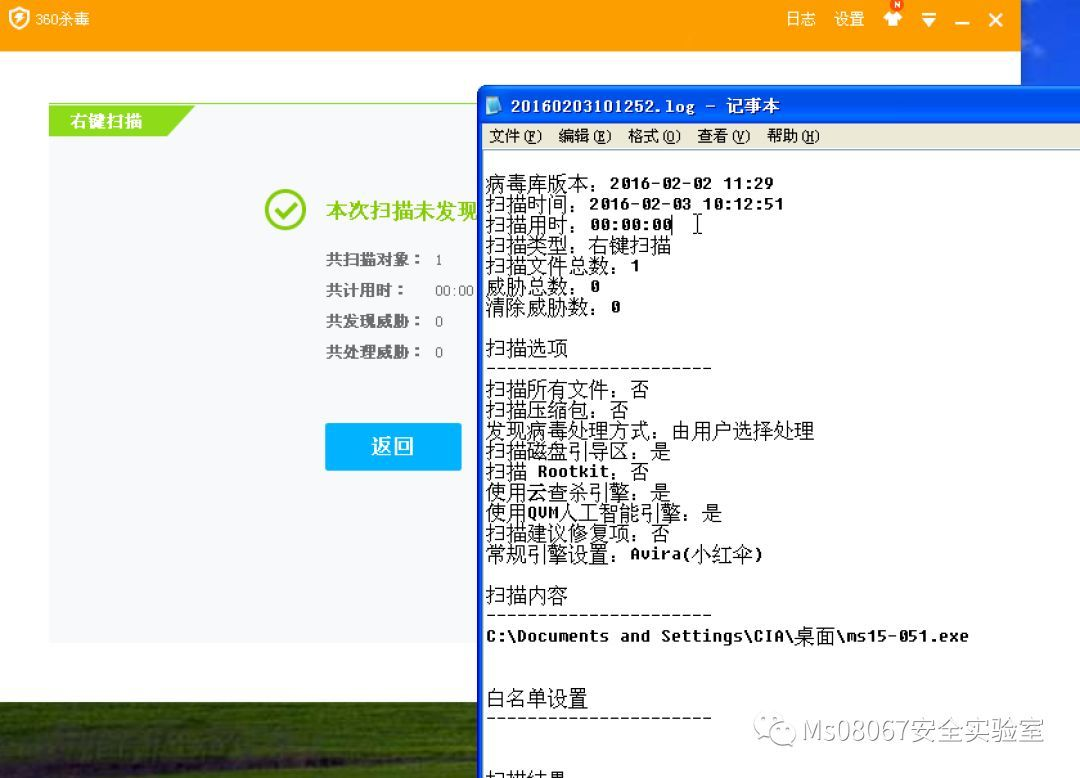Click the line 扫描时间: 2016-02-03 10:12:51

634,204
